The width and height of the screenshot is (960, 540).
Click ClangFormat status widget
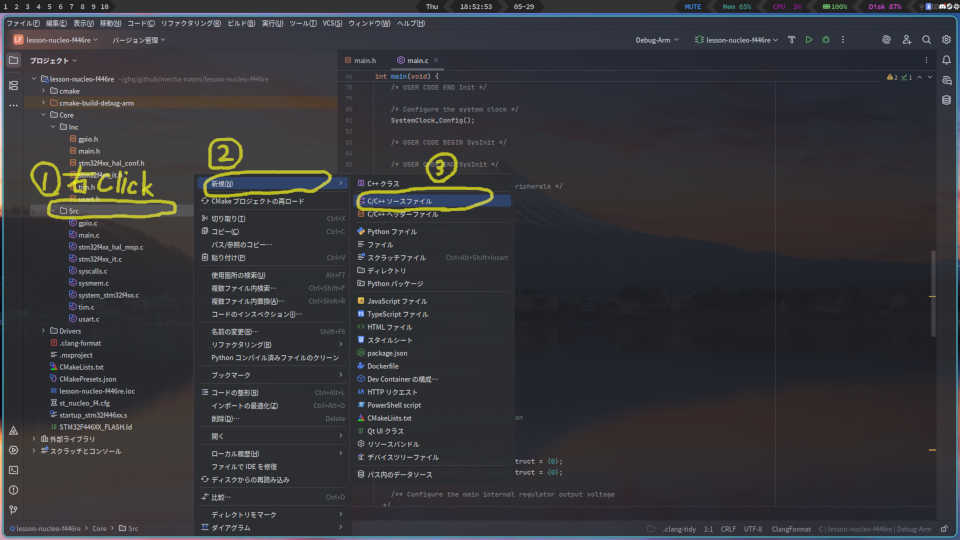point(791,529)
